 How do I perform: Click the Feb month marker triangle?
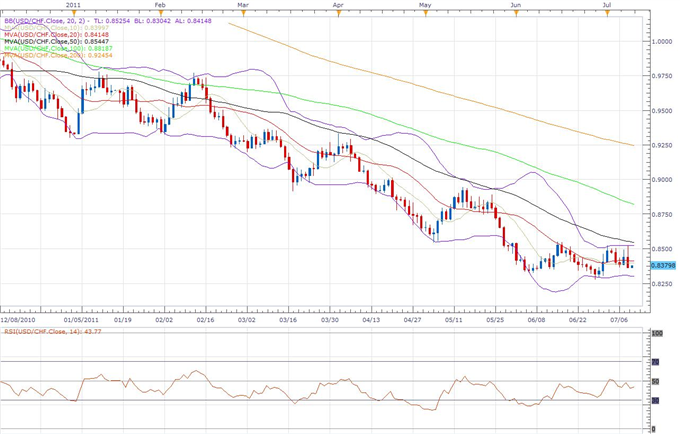[x=161, y=13]
